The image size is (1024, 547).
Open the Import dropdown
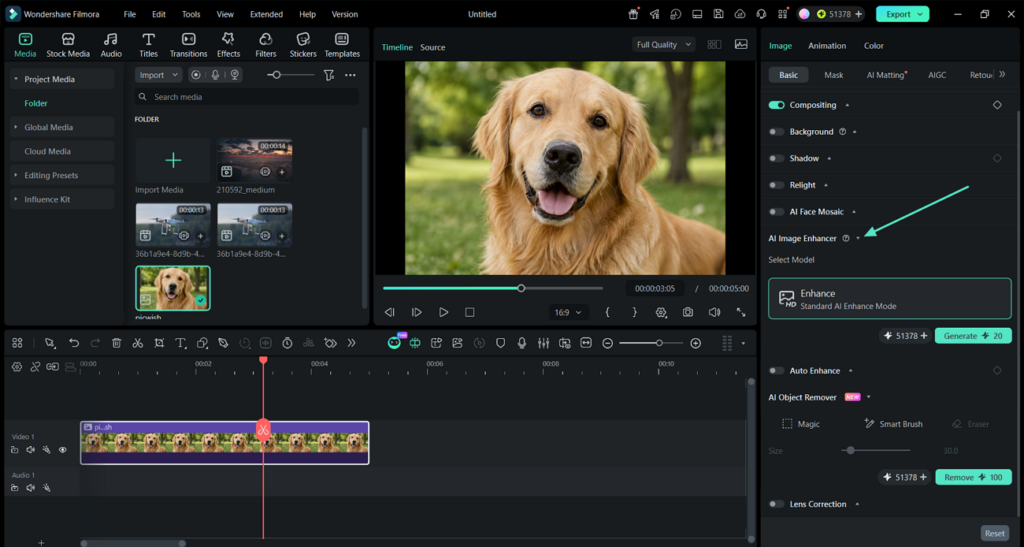pyautogui.click(x=159, y=75)
